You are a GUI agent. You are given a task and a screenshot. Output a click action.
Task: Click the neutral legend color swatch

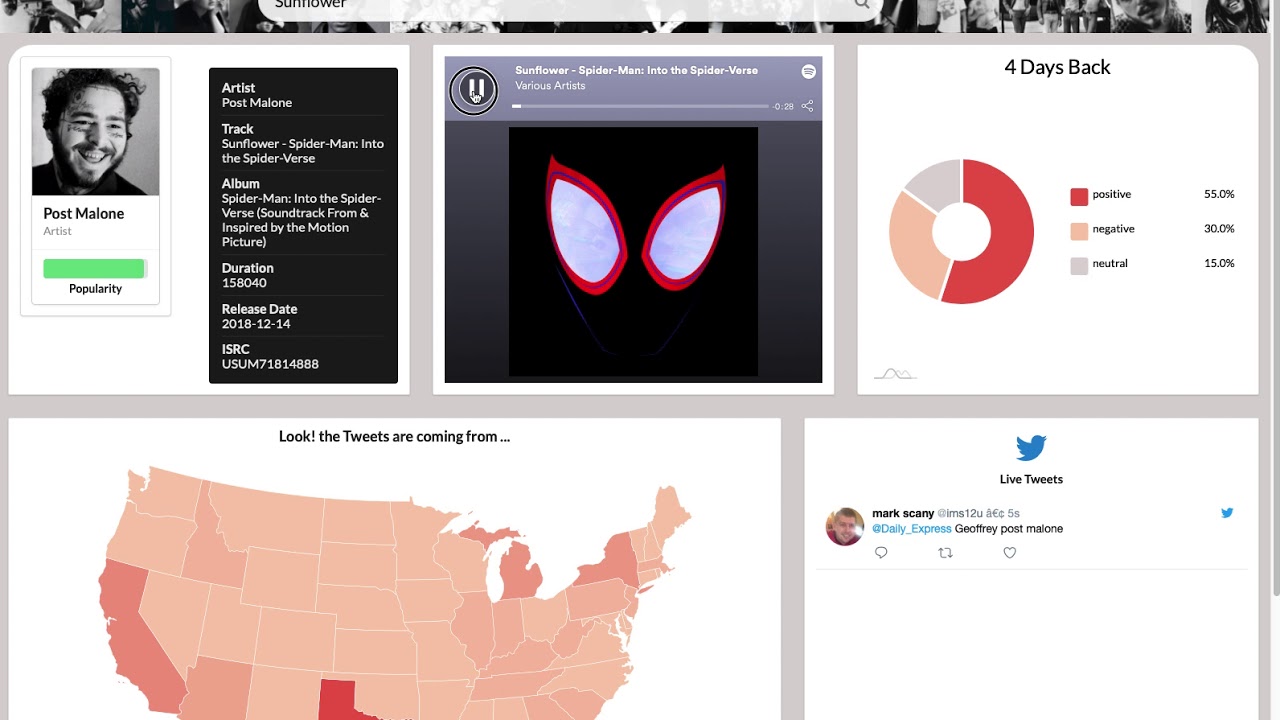(x=1079, y=265)
